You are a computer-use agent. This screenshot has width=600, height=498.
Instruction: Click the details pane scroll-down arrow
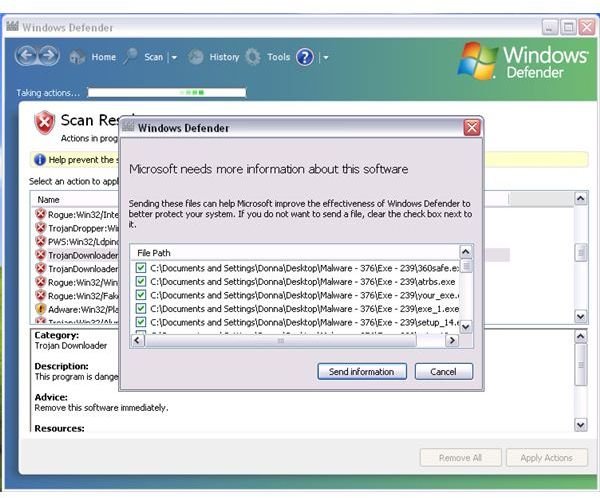(x=580, y=425)
